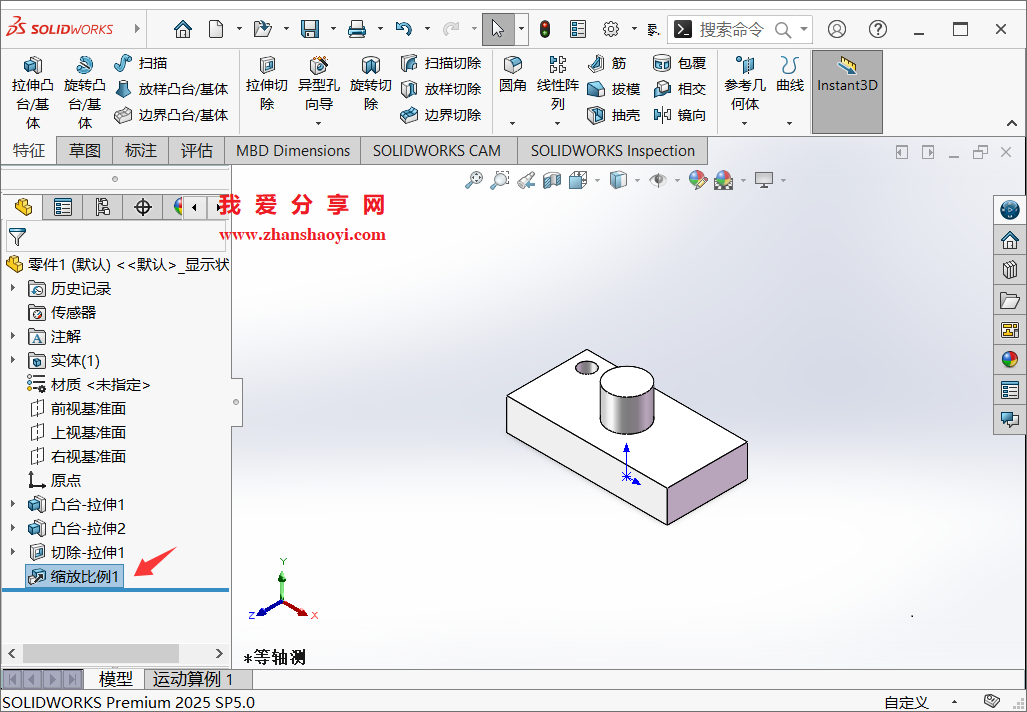Screen dimensions: 1027x712
Task: Click the Rebuild traffic light icon
Action: 545,29
